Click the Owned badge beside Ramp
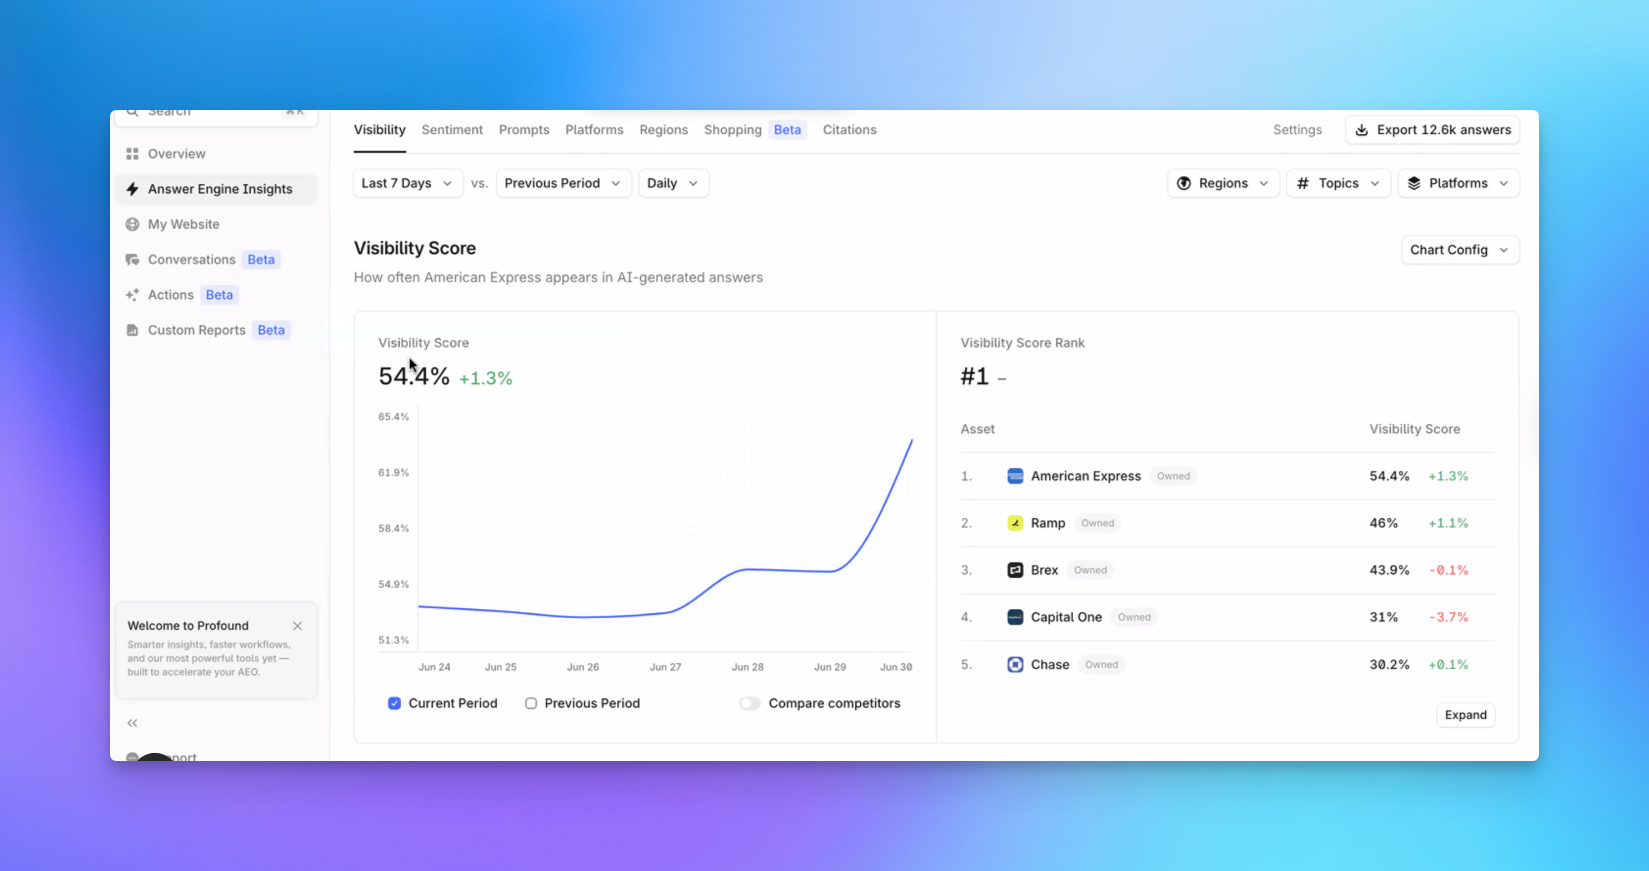 point(1097,523)
